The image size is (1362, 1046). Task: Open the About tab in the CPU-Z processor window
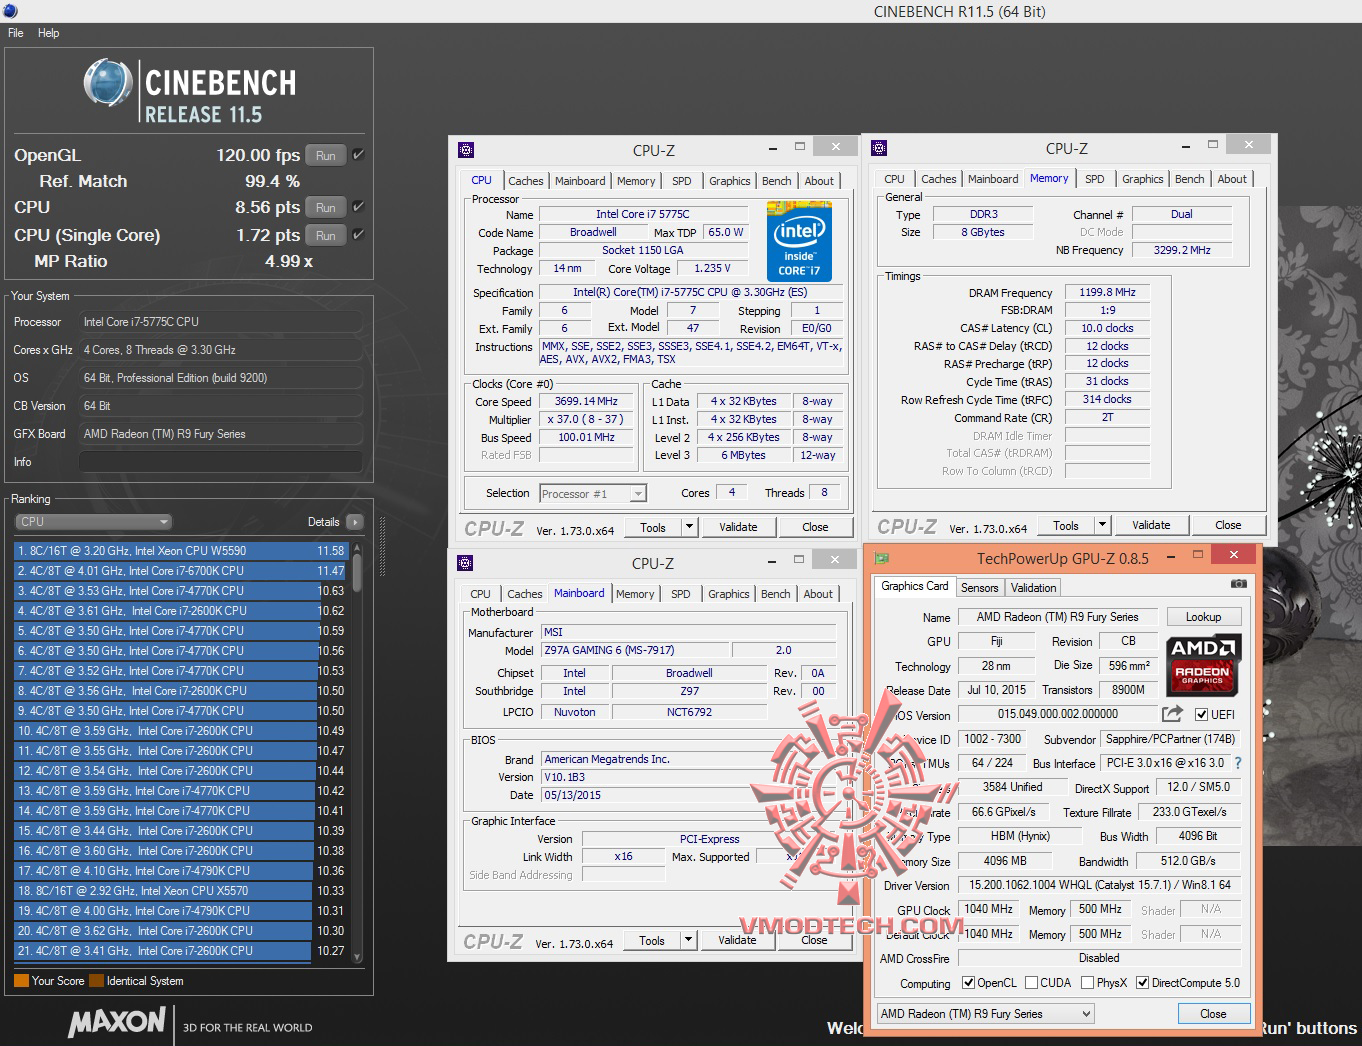(x=819, y=181)
